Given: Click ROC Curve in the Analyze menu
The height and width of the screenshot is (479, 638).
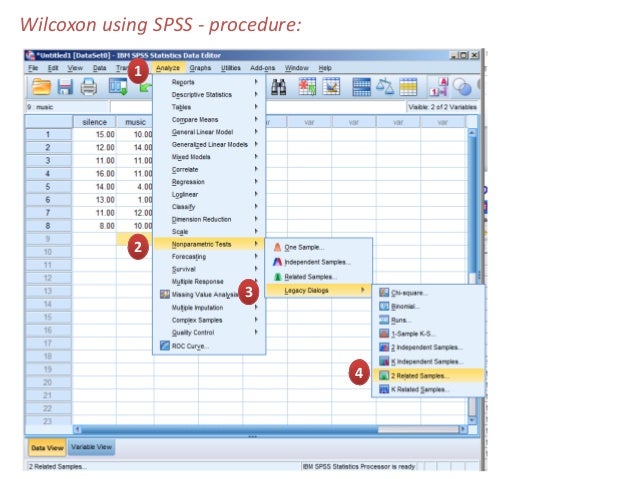Looking at the screenshot, I should tap(209, 346).
